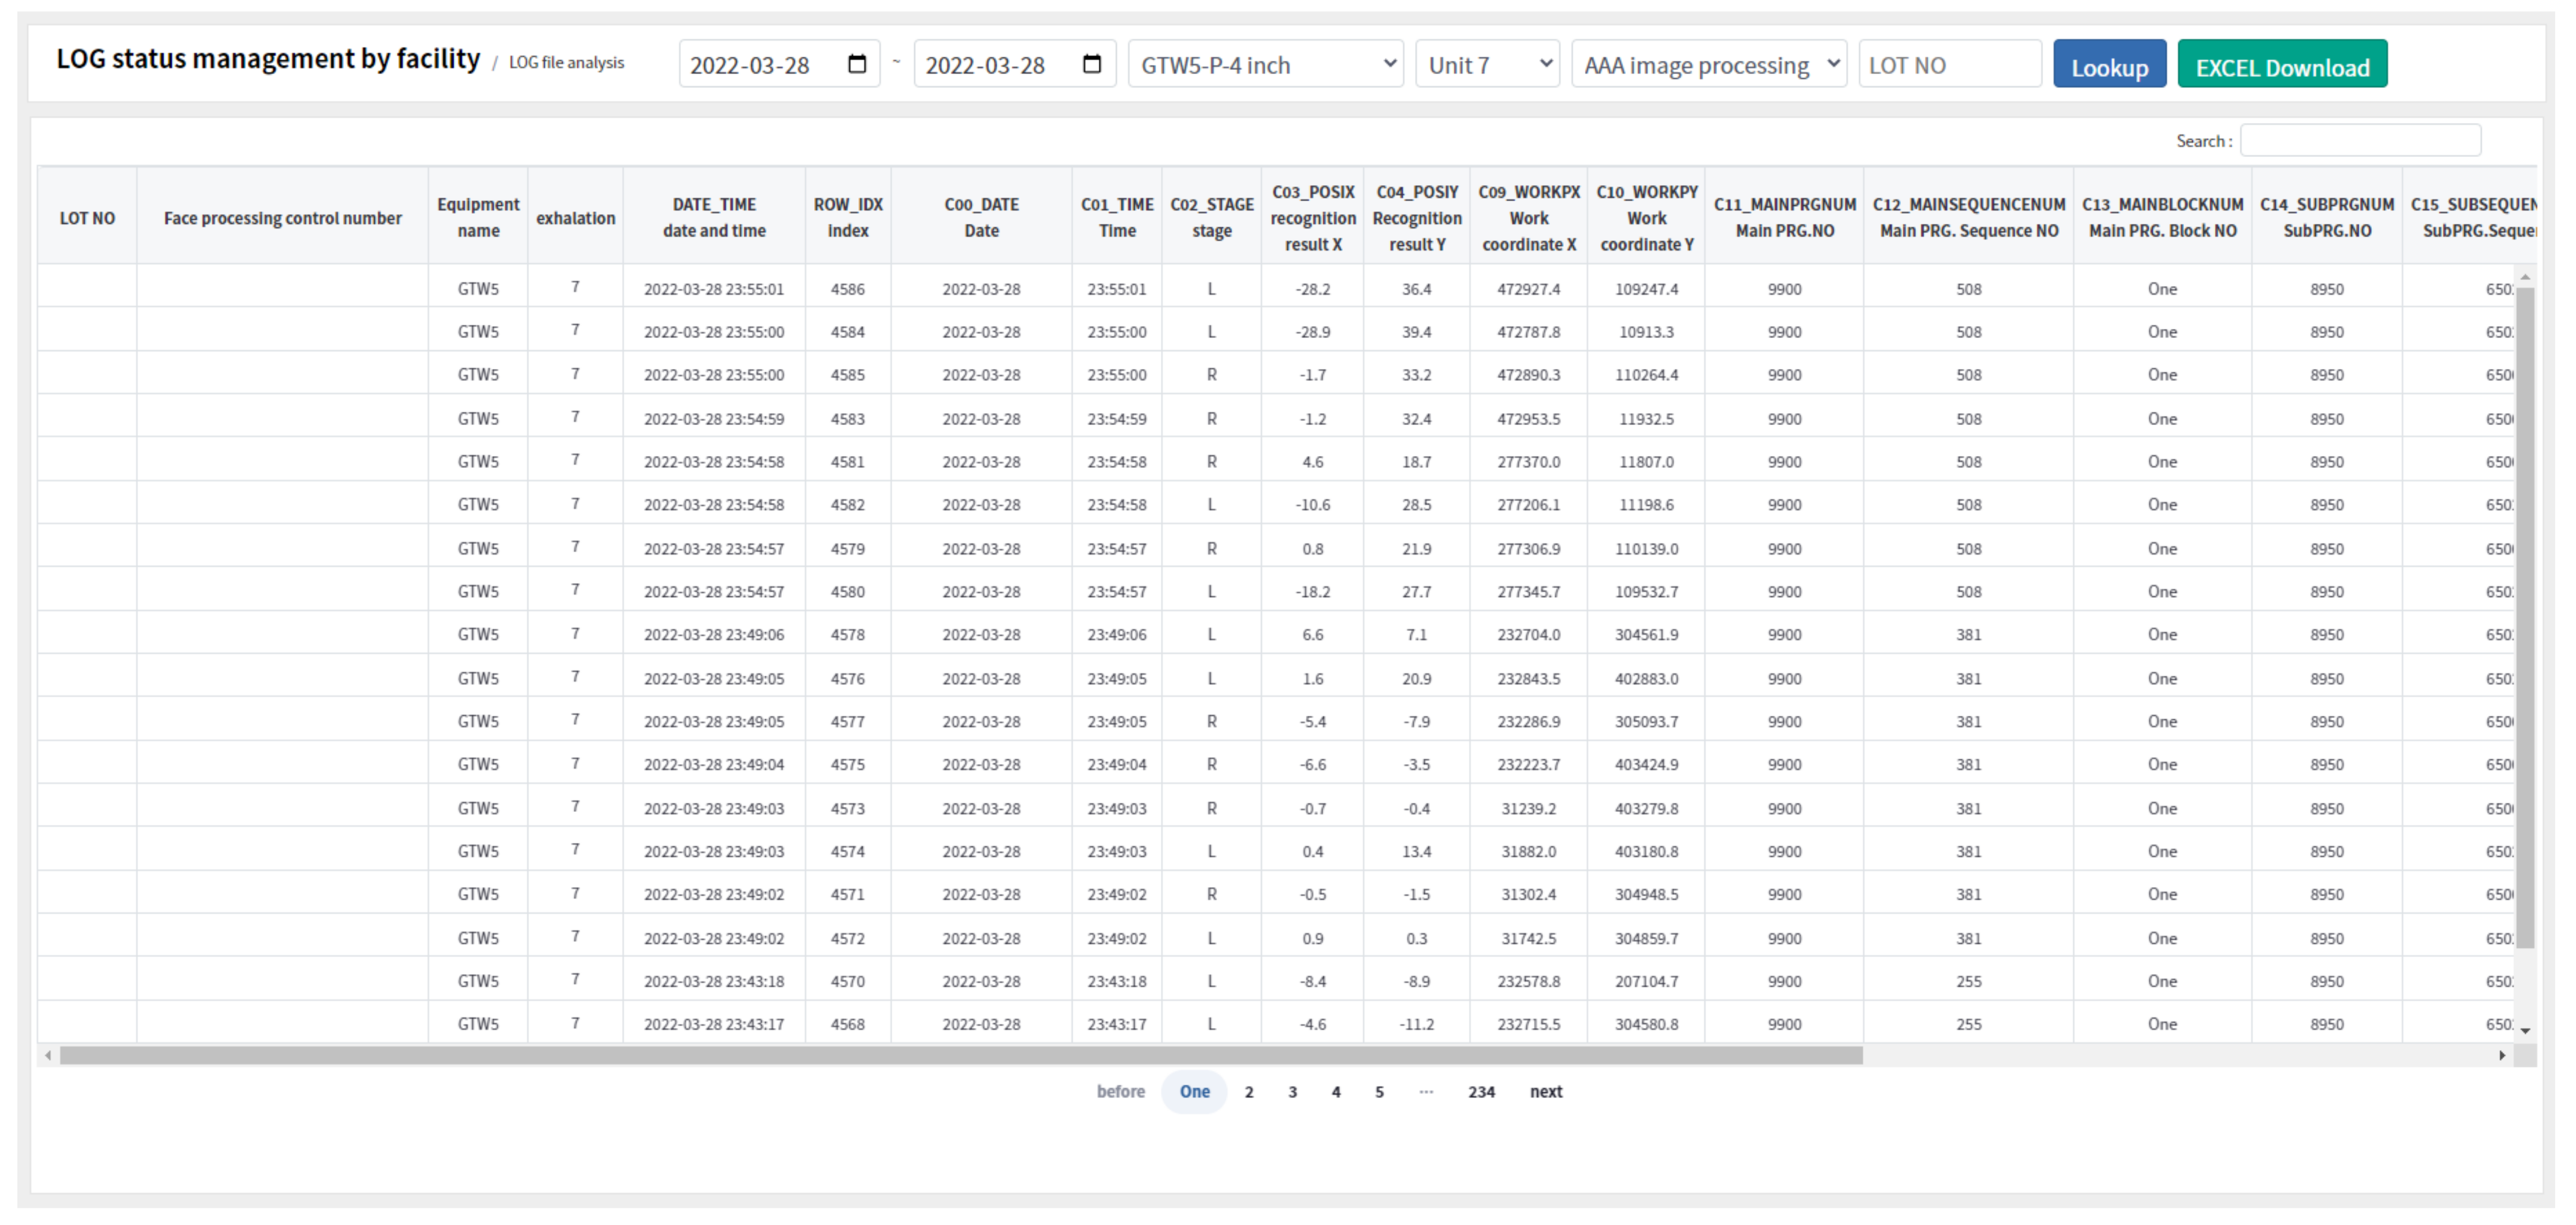
Task: Open the start date calendar picker icon
Action: click(856, 64)
